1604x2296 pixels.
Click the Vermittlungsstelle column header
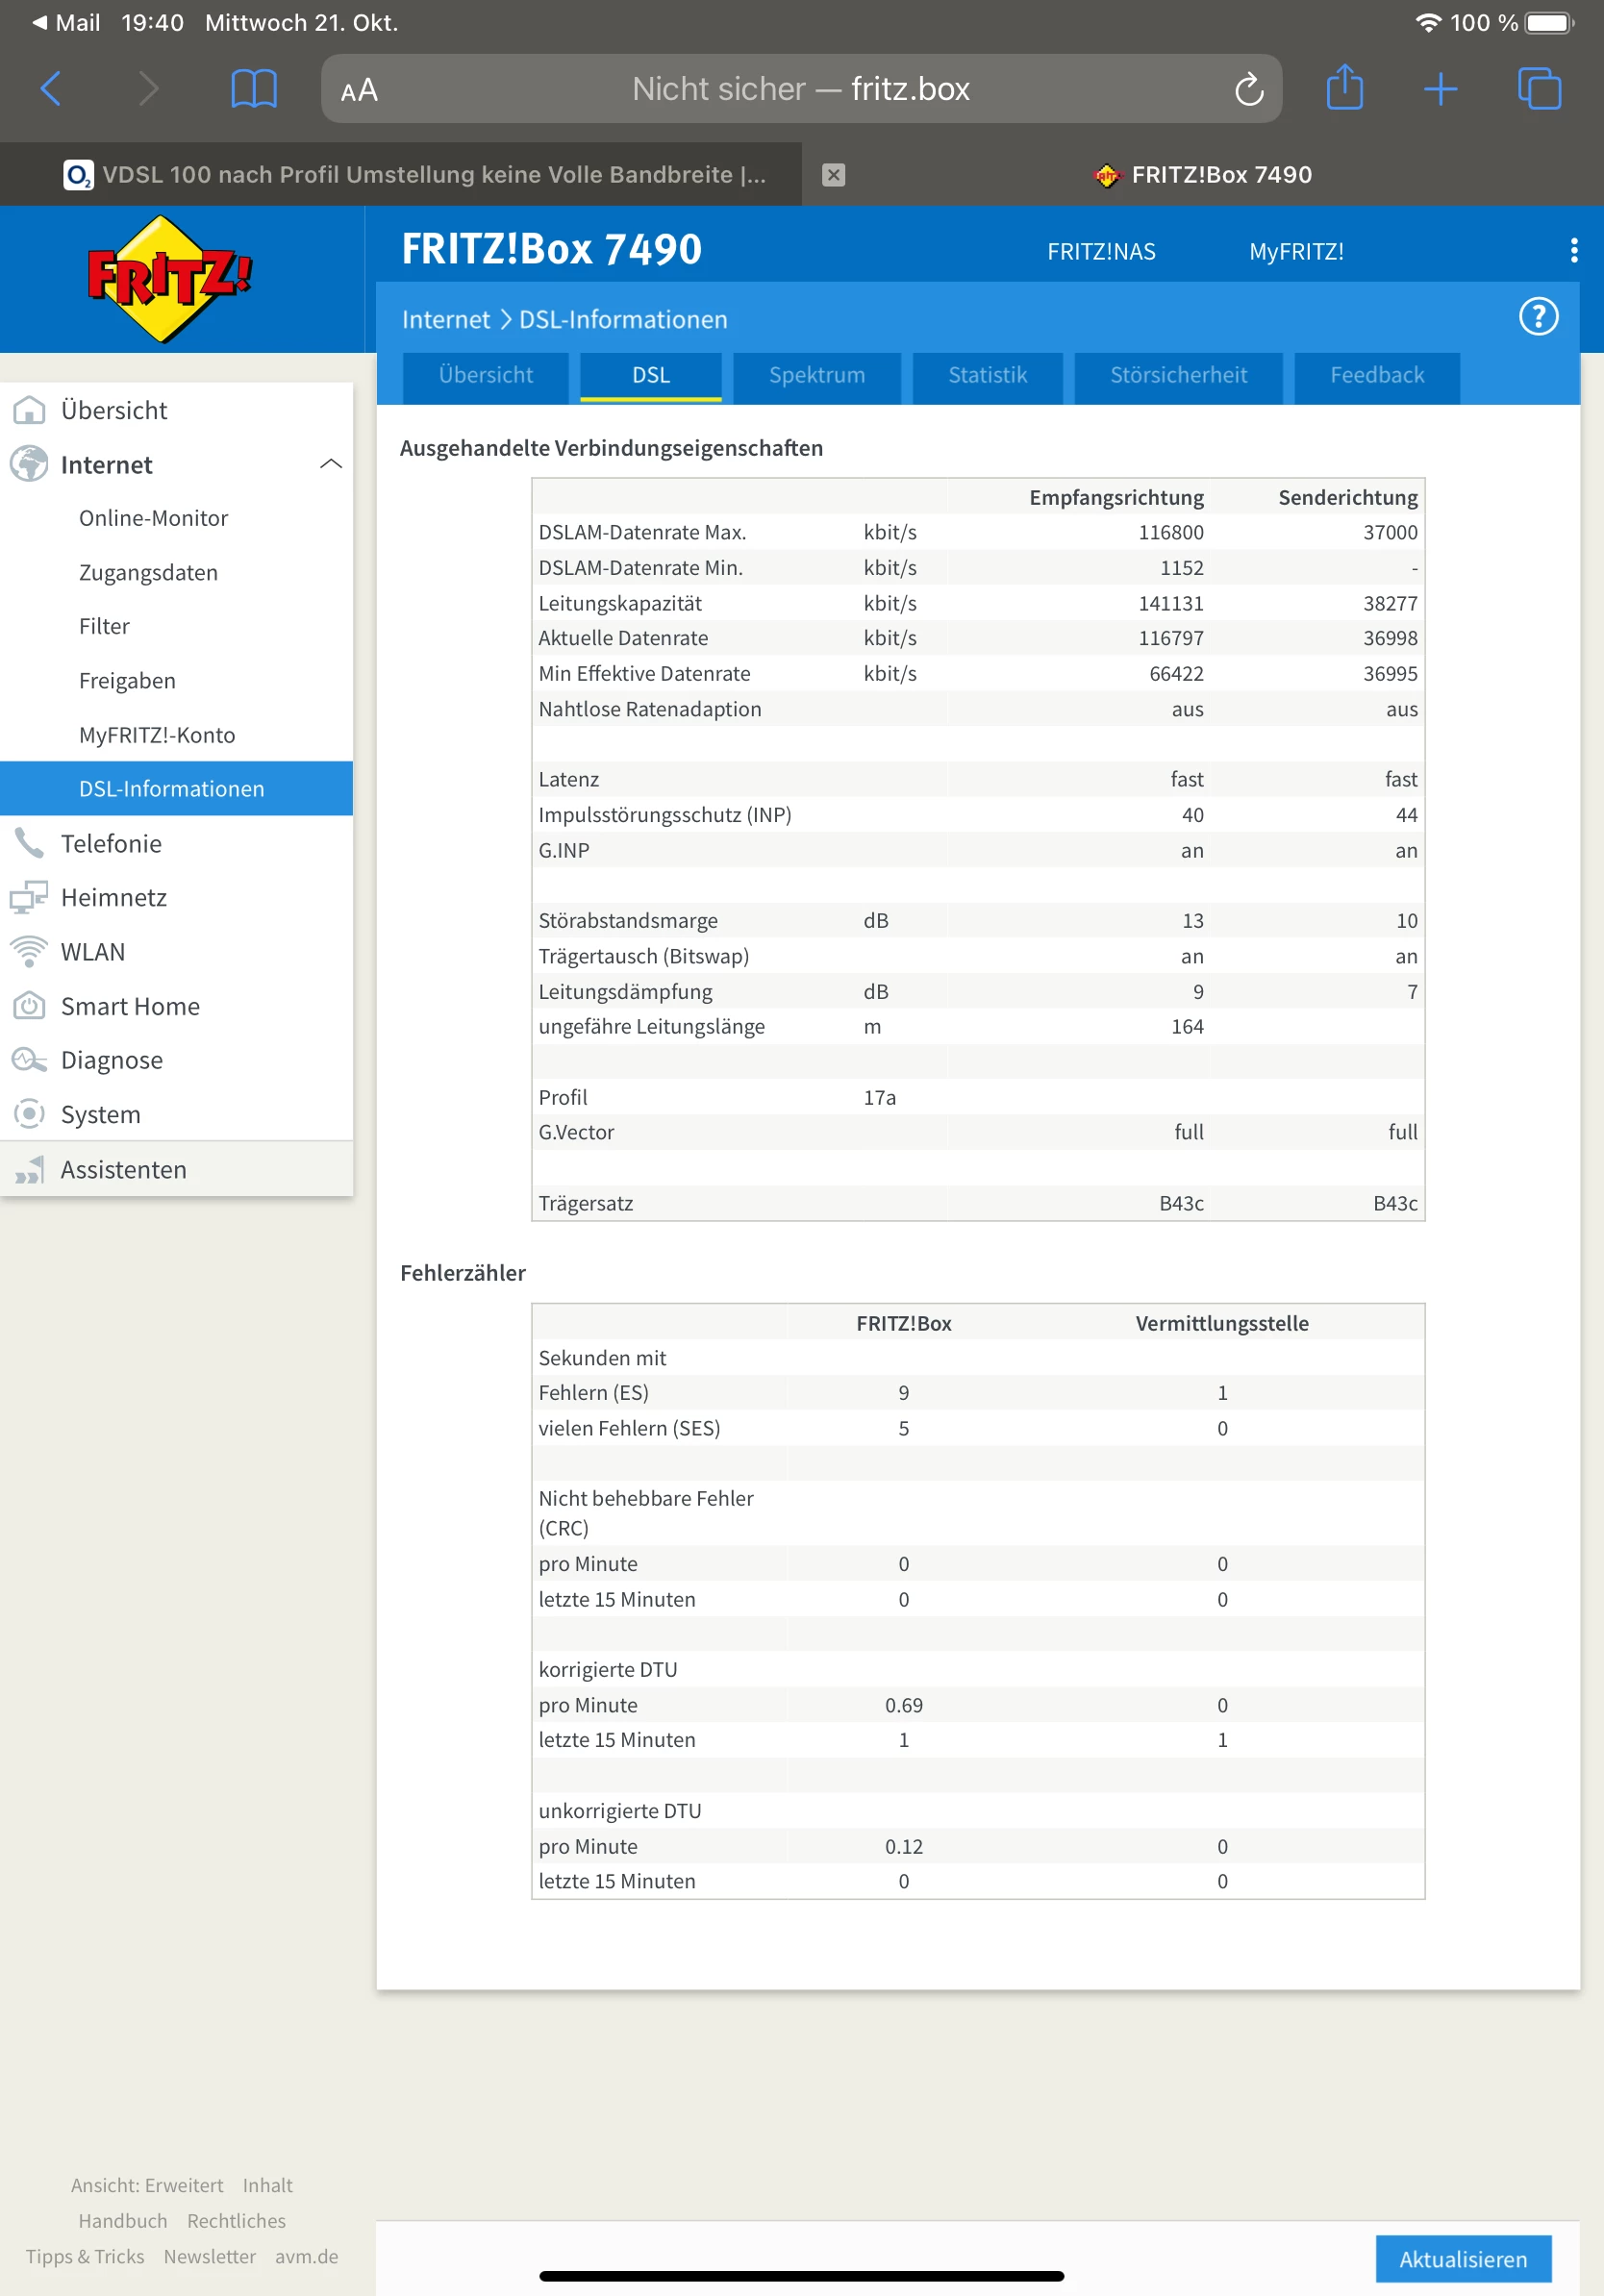(x=1222, y=1323)
